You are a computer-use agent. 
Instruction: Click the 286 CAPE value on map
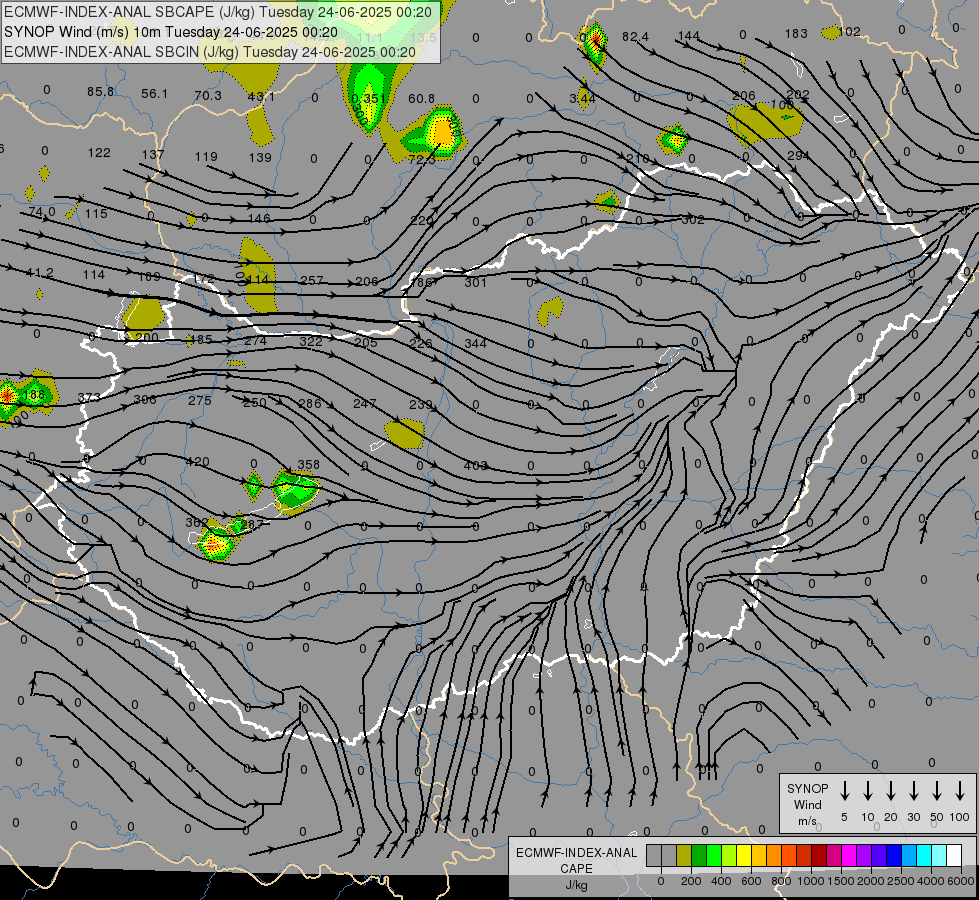click(x=310, y=403)
